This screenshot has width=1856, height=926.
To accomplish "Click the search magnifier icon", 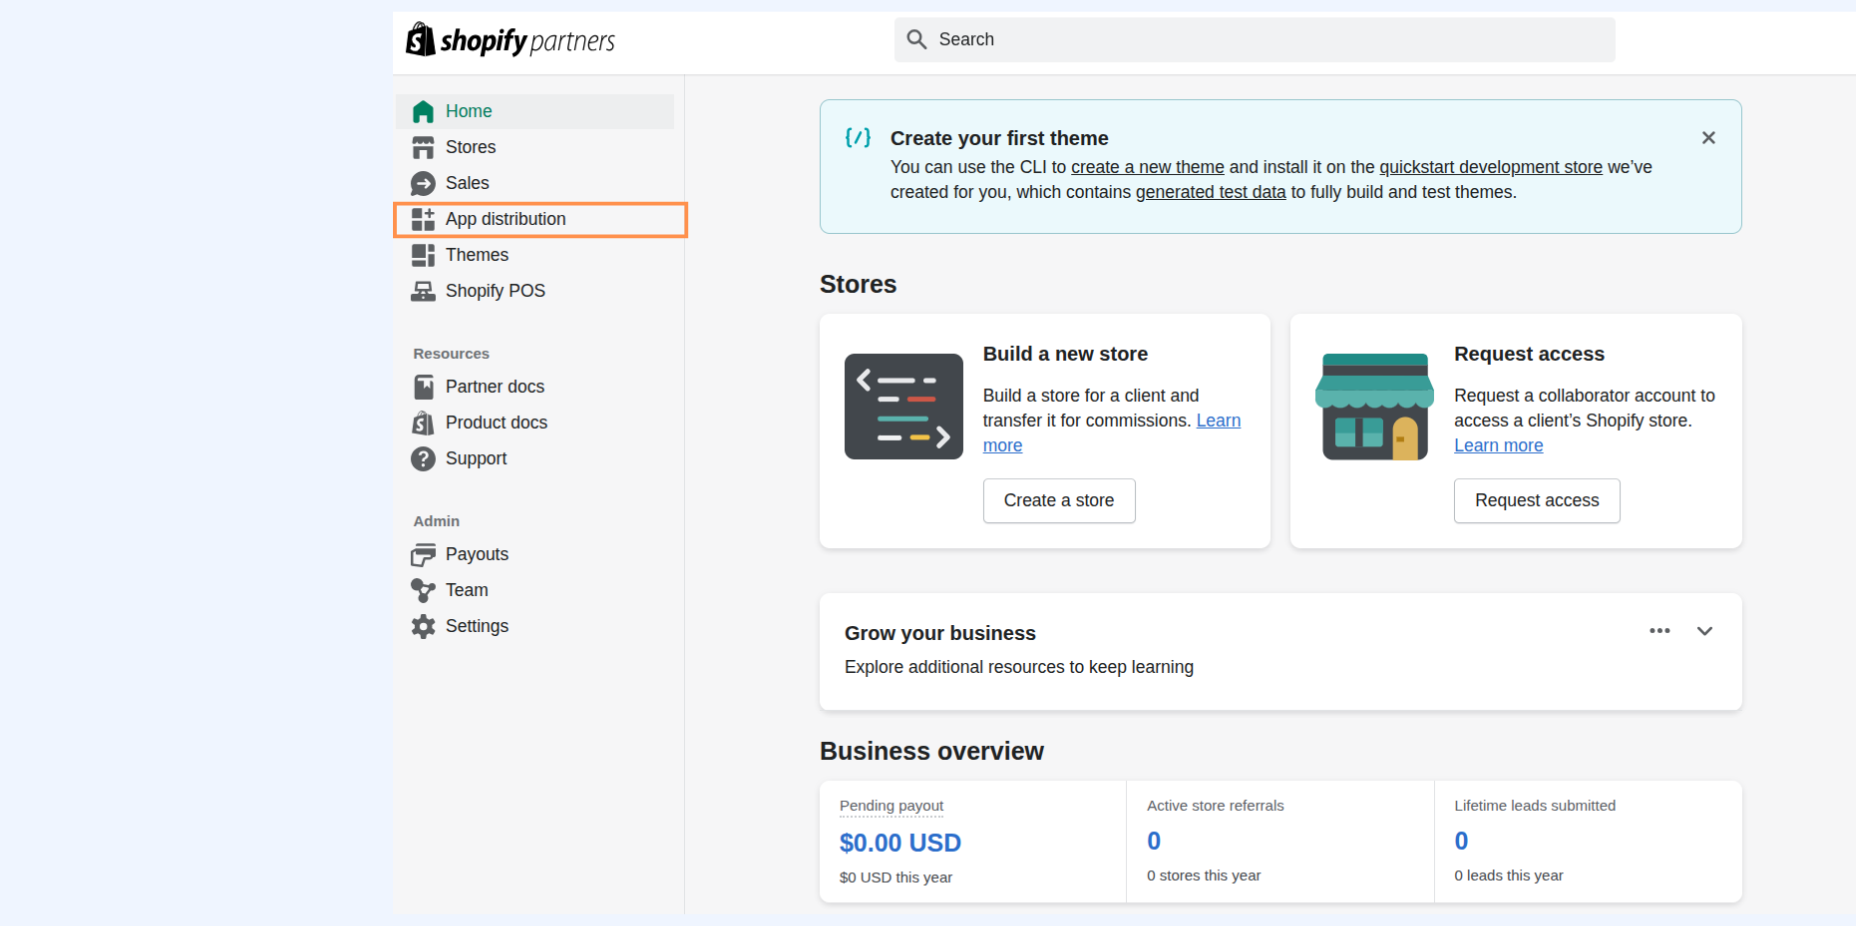I will (916, 39).
